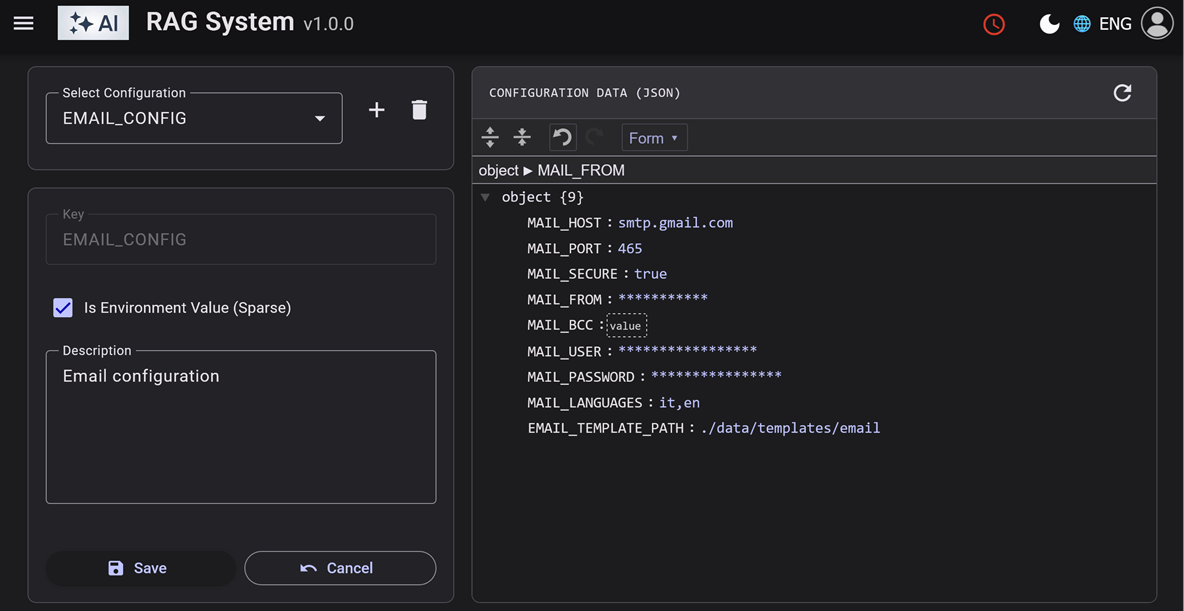Open the hamburger navigation menu
Screen dimensions: 1184x611
click(24, 23)
